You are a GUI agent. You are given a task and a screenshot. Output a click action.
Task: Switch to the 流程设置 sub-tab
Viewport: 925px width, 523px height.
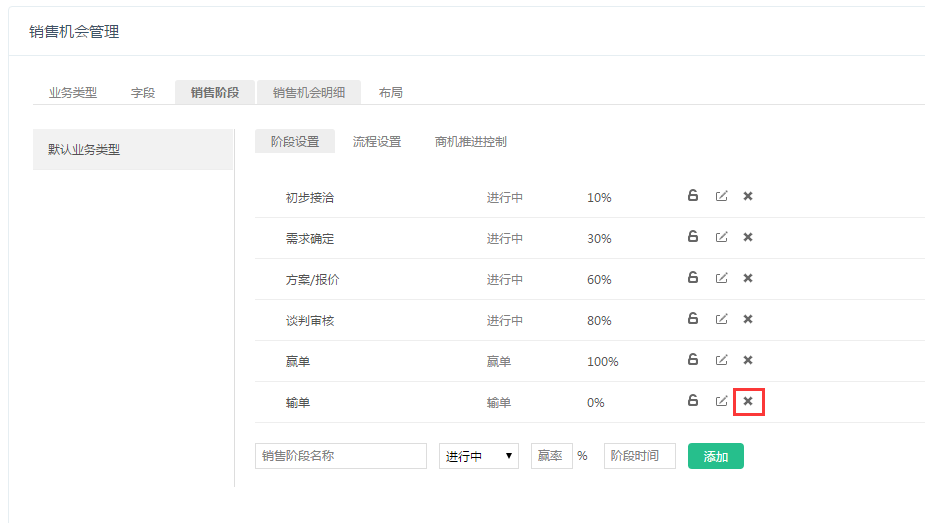point(377,142)
